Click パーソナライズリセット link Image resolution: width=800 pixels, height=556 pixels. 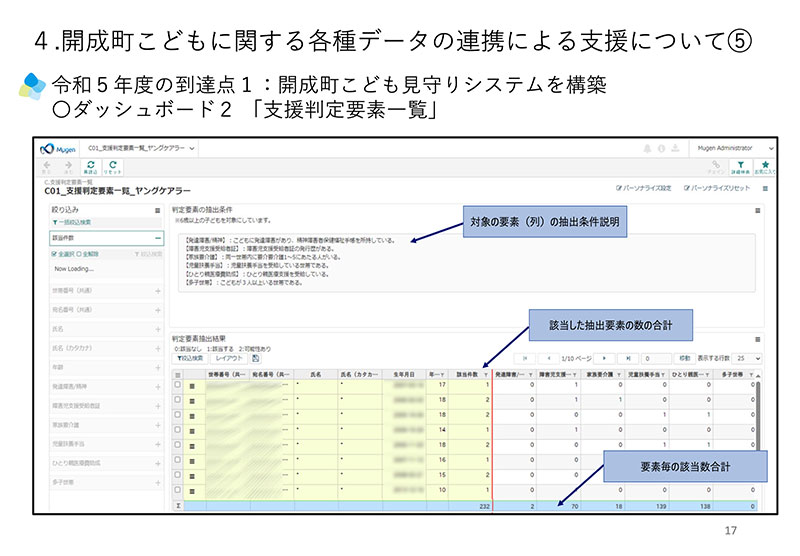pyautogui.click(x=717, y=188)
